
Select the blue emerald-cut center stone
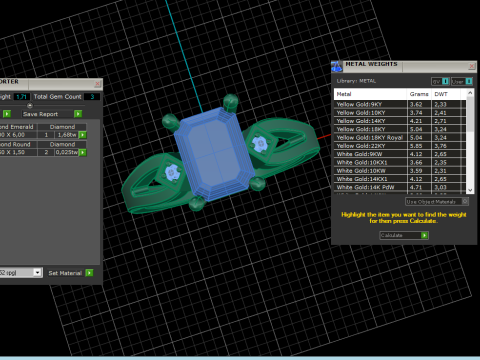click(x=213, y=155)
